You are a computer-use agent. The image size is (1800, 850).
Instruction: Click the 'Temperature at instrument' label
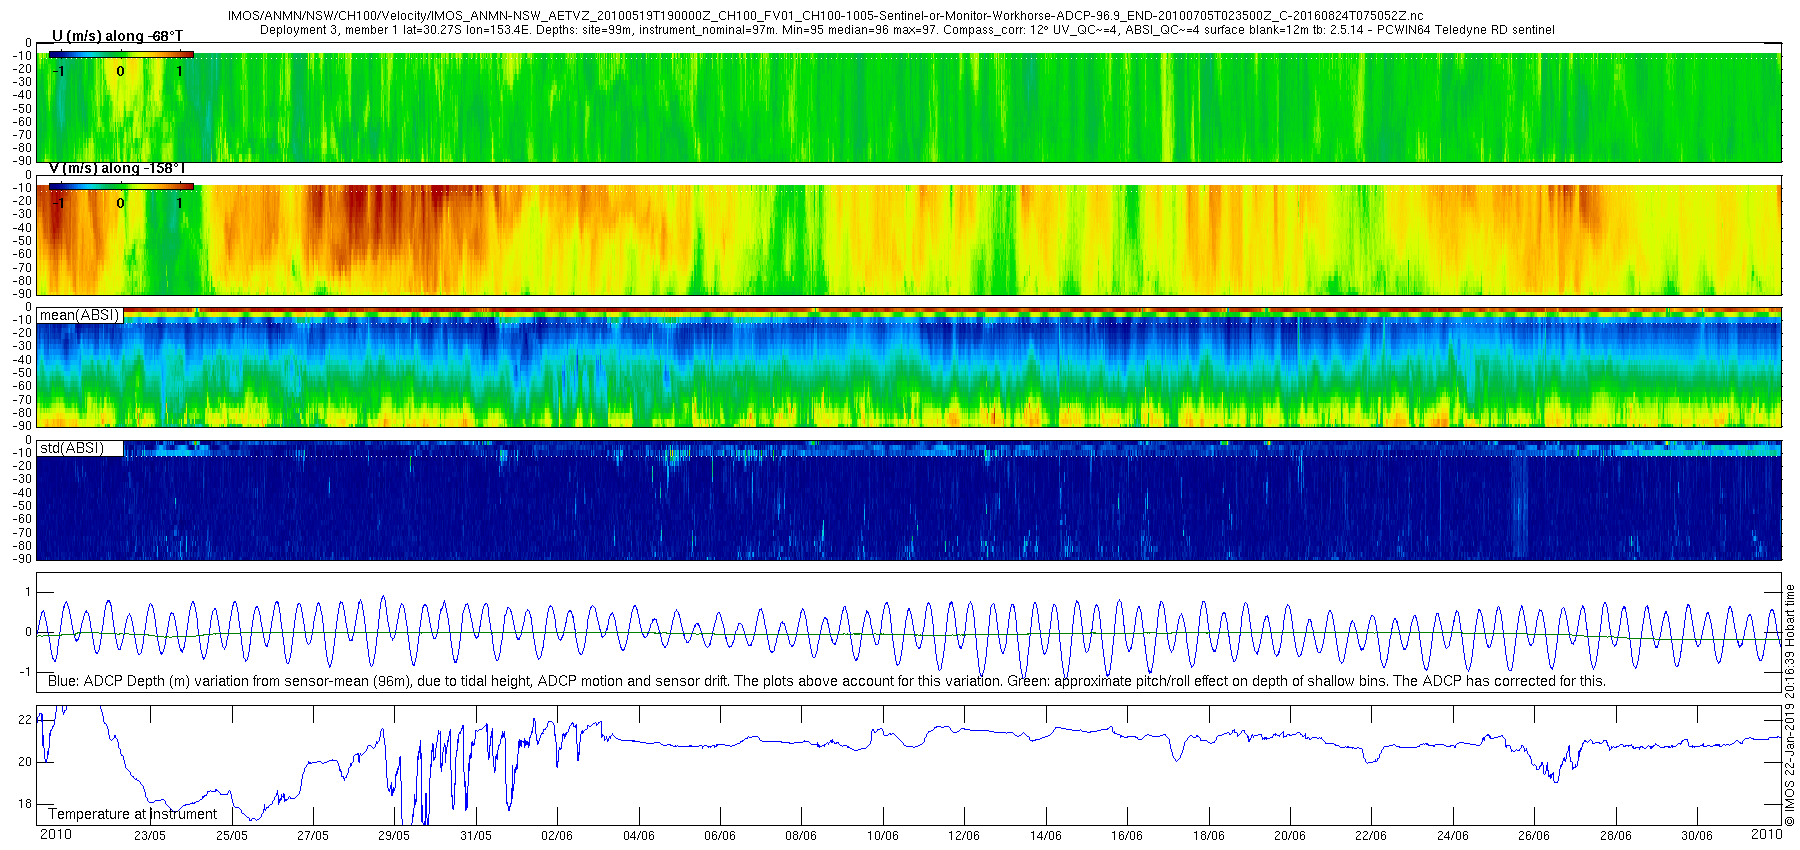click(133, 814)
